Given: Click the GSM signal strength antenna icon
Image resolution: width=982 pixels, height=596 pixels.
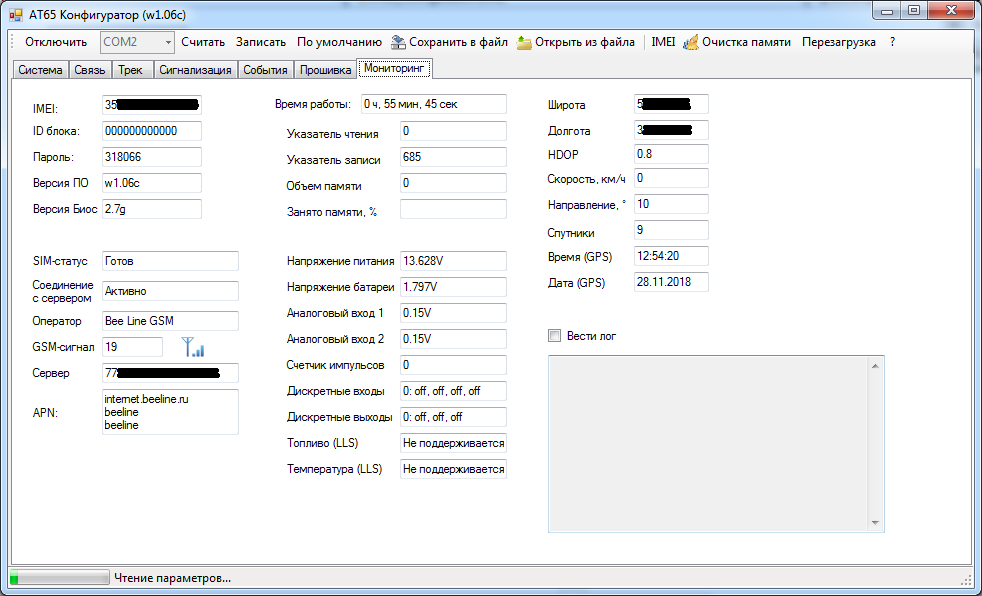Looking at the screenshot, I should pos(192,347).
